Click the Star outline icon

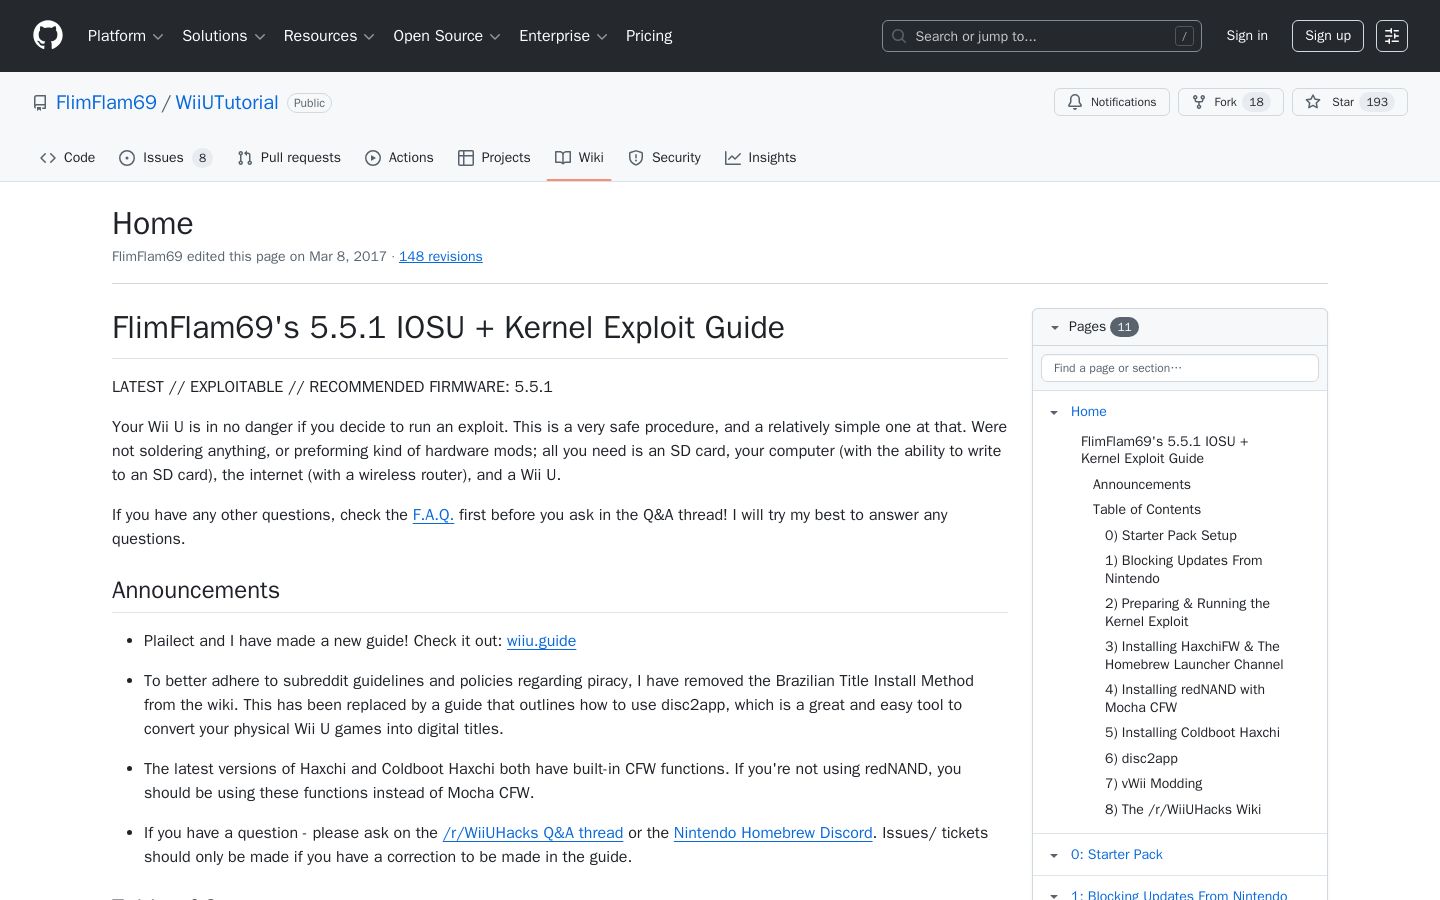(x=1313, y=102)
